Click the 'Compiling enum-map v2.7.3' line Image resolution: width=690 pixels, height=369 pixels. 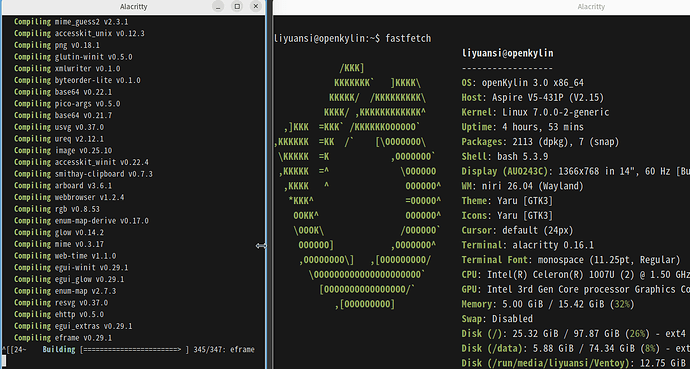click(65, 291)
